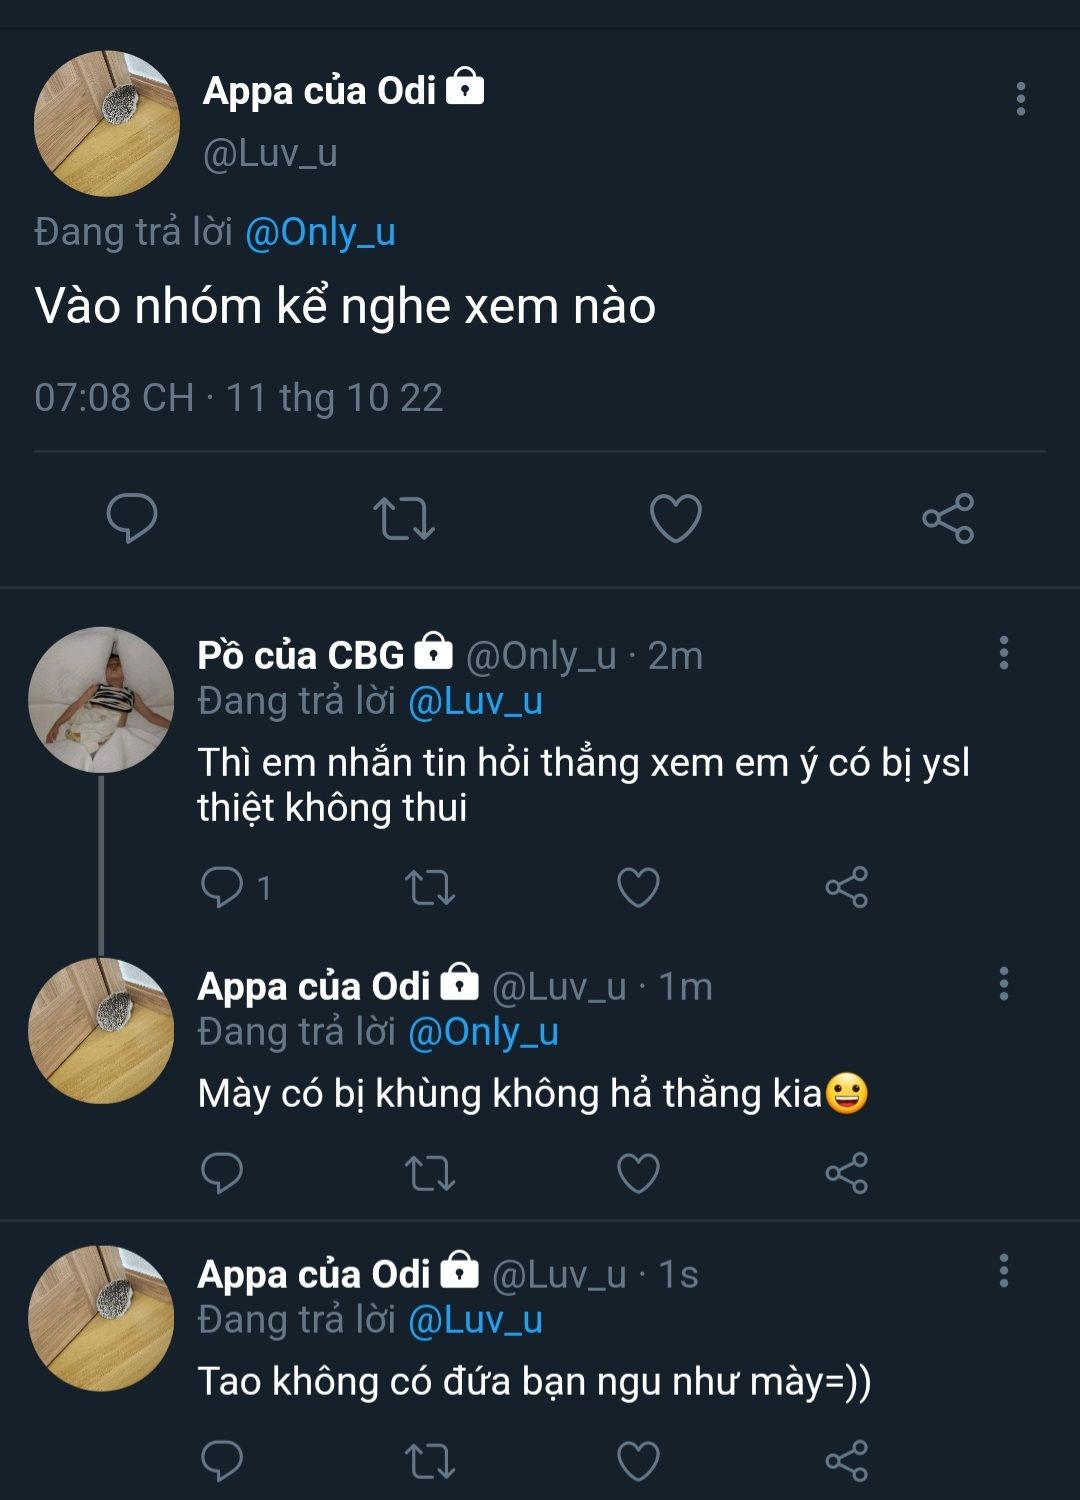Like the main tweet "Vào nhóm kể nghe xem nào"

coord(676,518)
